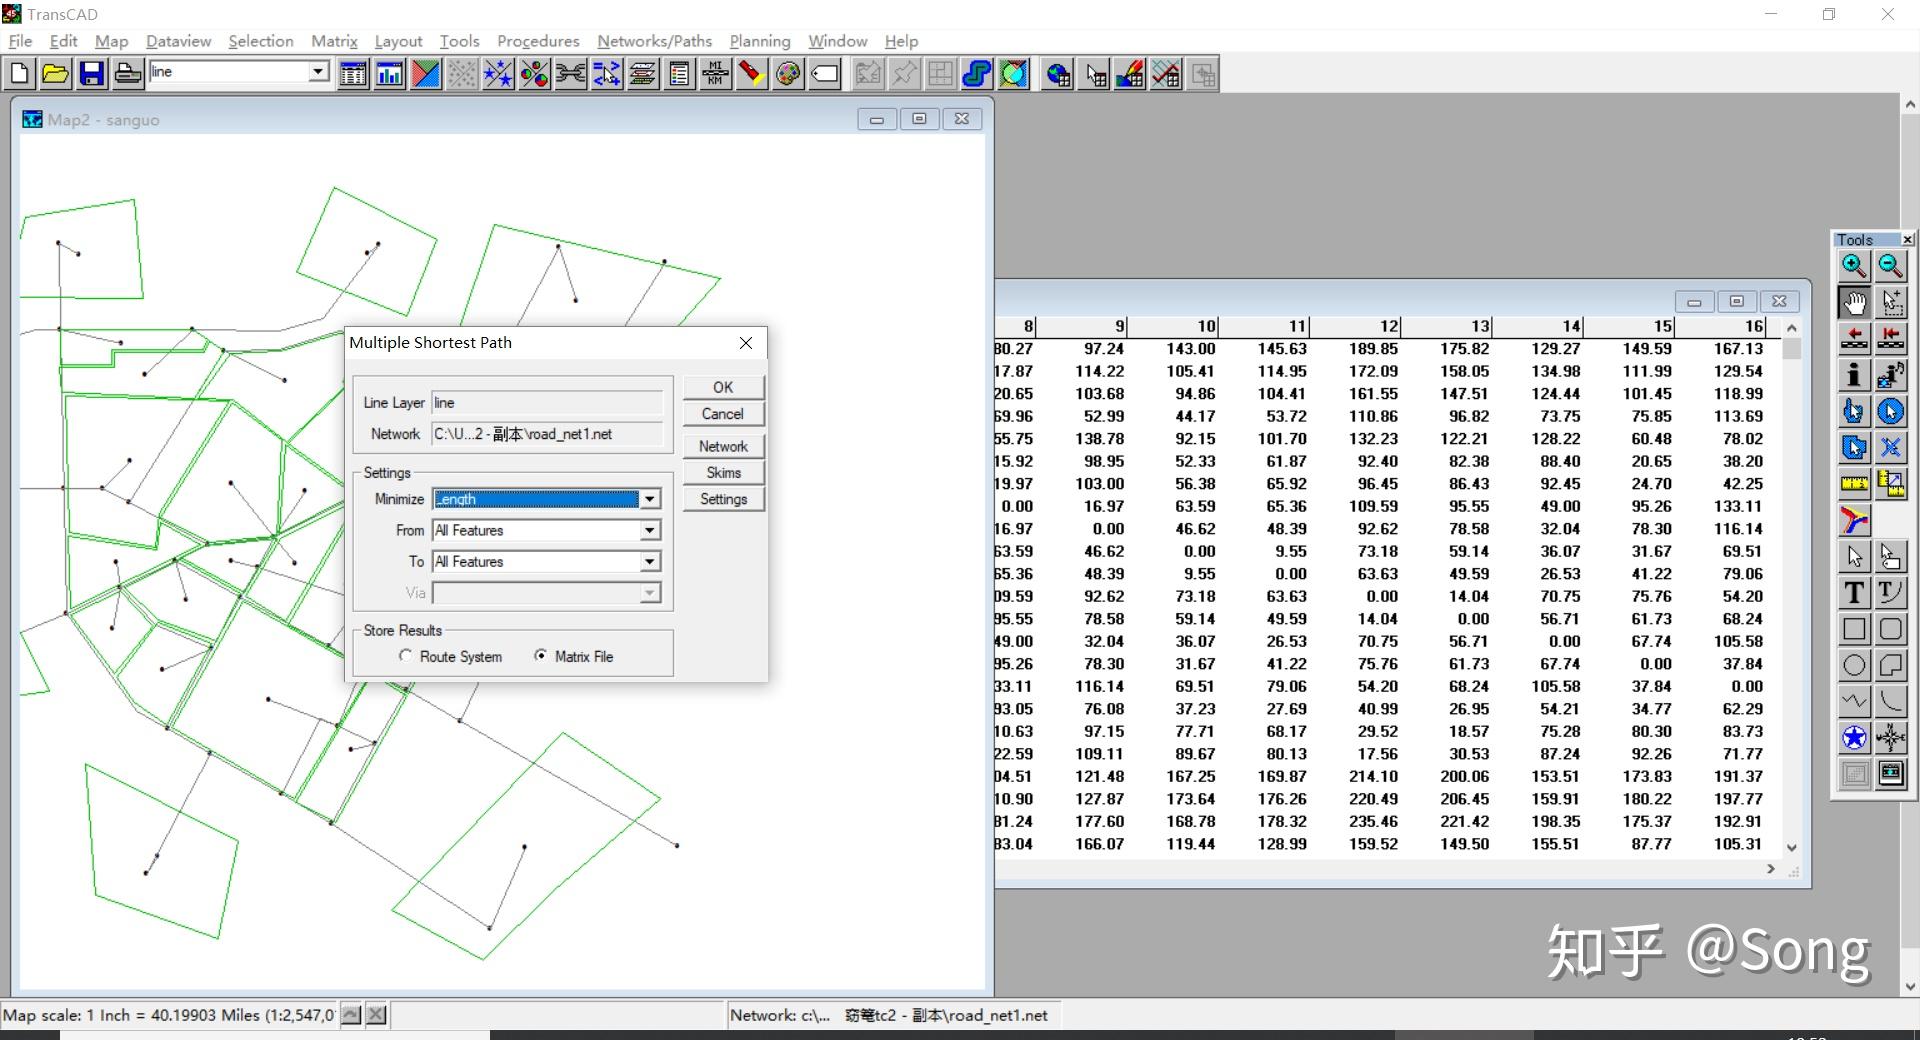Select Route System radio button
This screenshot has width=1920, height=1040.
(405, 656)
